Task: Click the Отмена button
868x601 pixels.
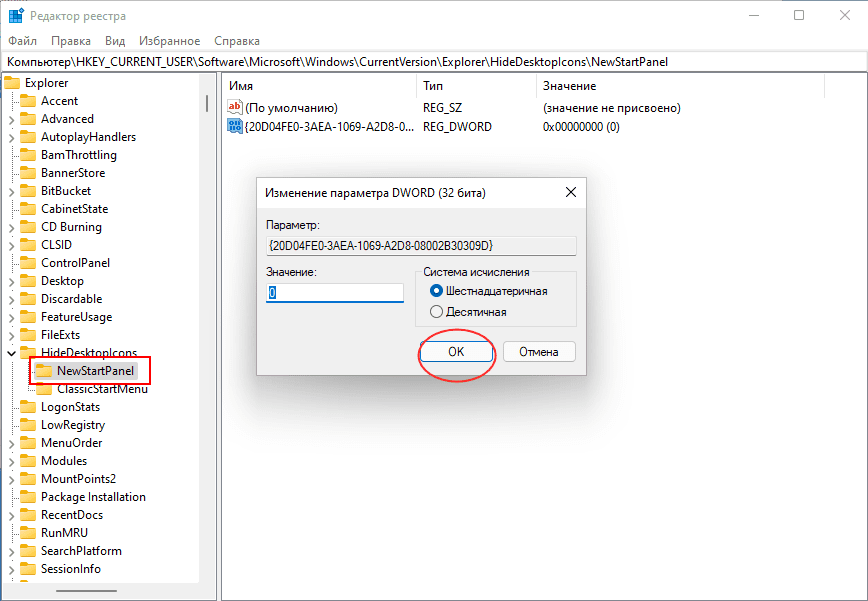Action: click(x=539, y=352)
